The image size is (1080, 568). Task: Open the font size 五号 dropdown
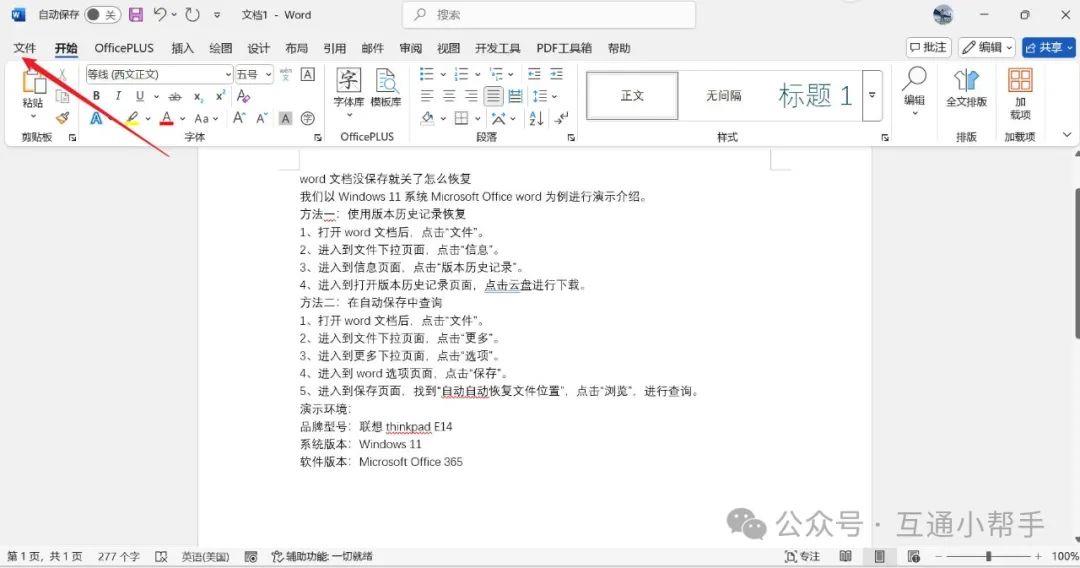click(269, 74)
